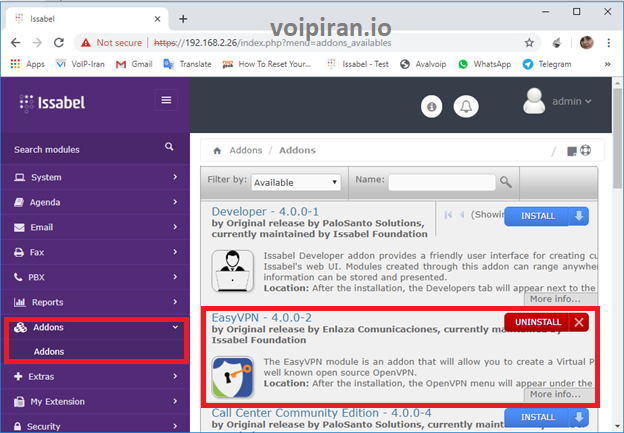Install Call Center Community Edition addon

[x=538, y=417]
